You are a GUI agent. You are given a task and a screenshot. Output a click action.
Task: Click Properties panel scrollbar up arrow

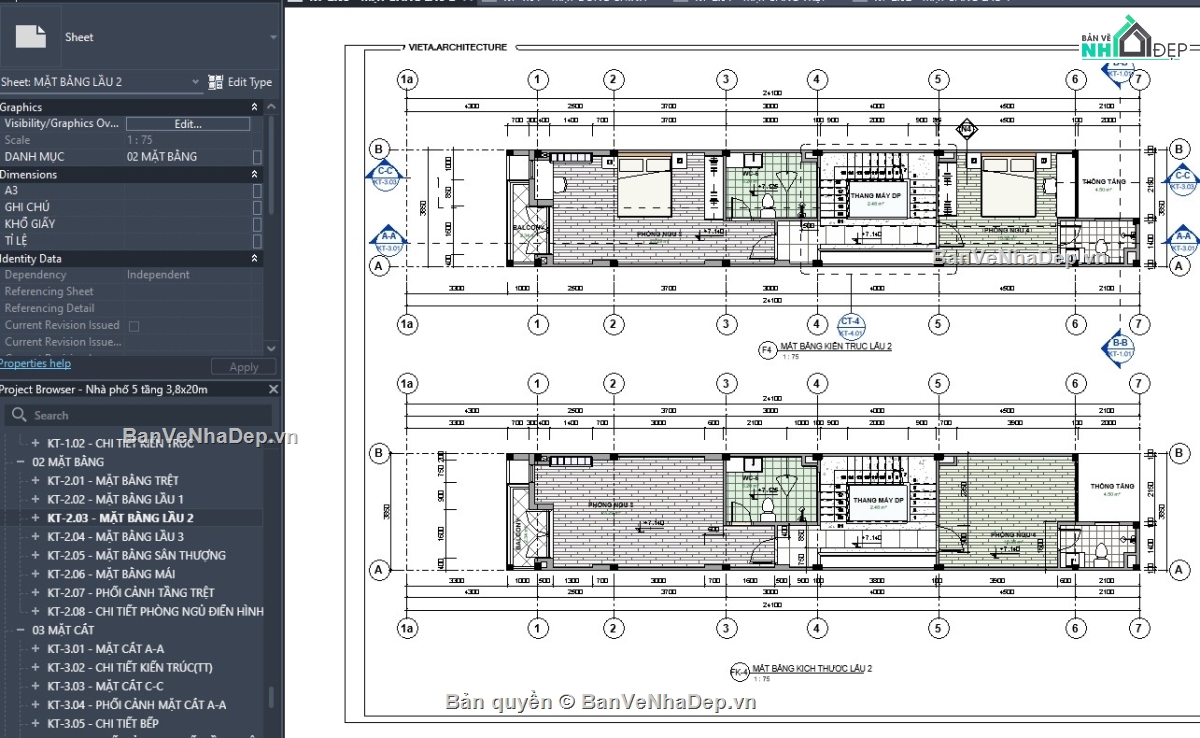pos(272,105)
